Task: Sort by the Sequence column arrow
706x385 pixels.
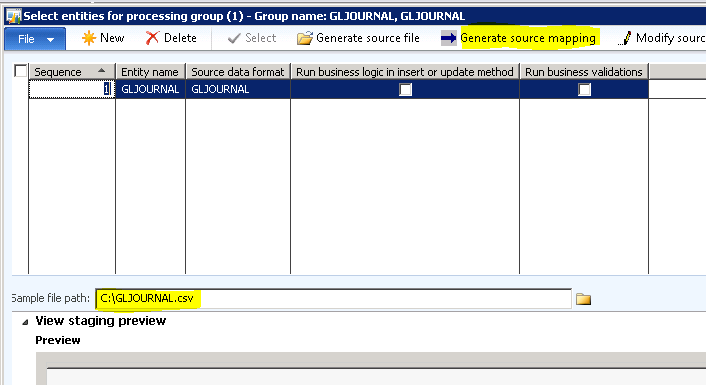Action: [x=102, y=71]
